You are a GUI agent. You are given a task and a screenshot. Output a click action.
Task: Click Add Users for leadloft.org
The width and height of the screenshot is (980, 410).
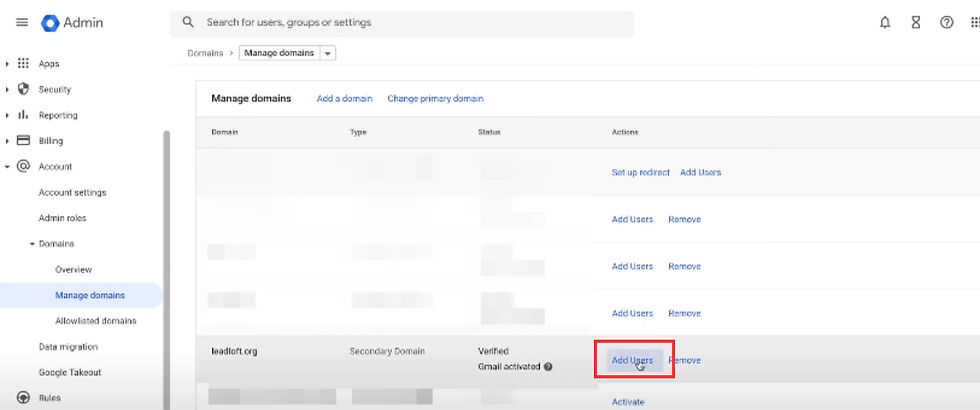coord(632,360)
